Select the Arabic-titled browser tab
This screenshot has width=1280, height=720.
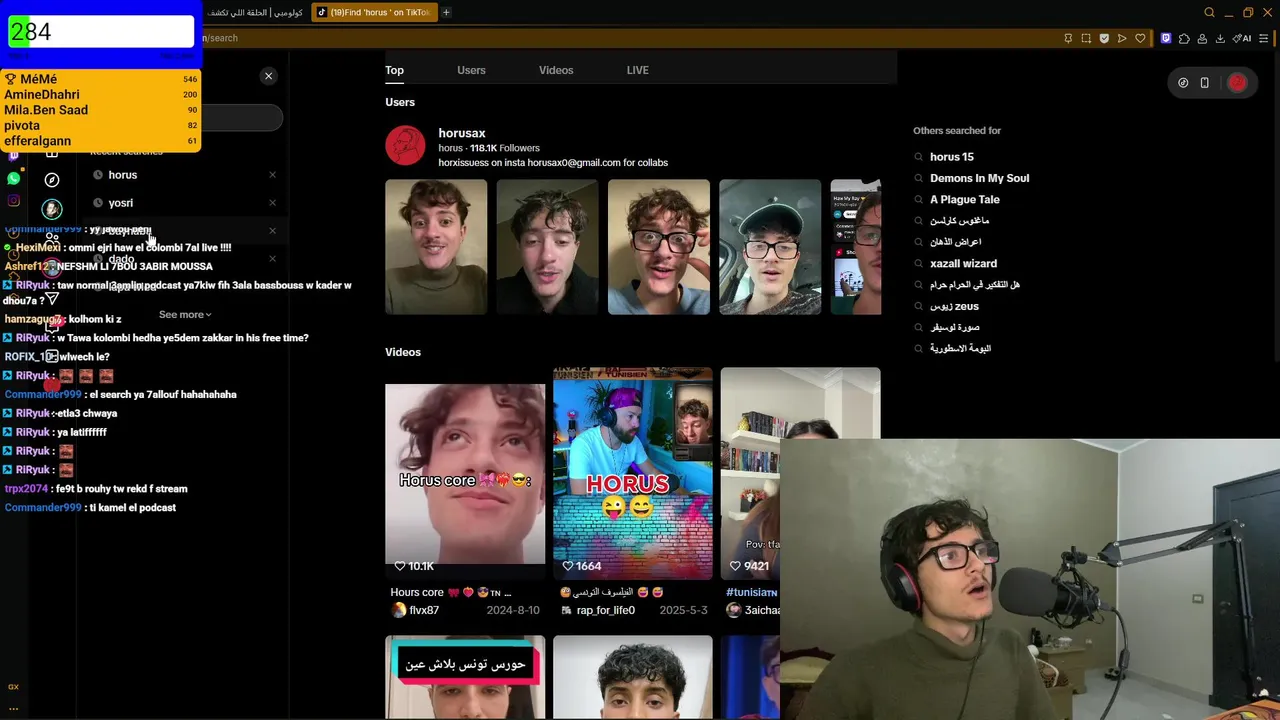(x=255, y=12)
